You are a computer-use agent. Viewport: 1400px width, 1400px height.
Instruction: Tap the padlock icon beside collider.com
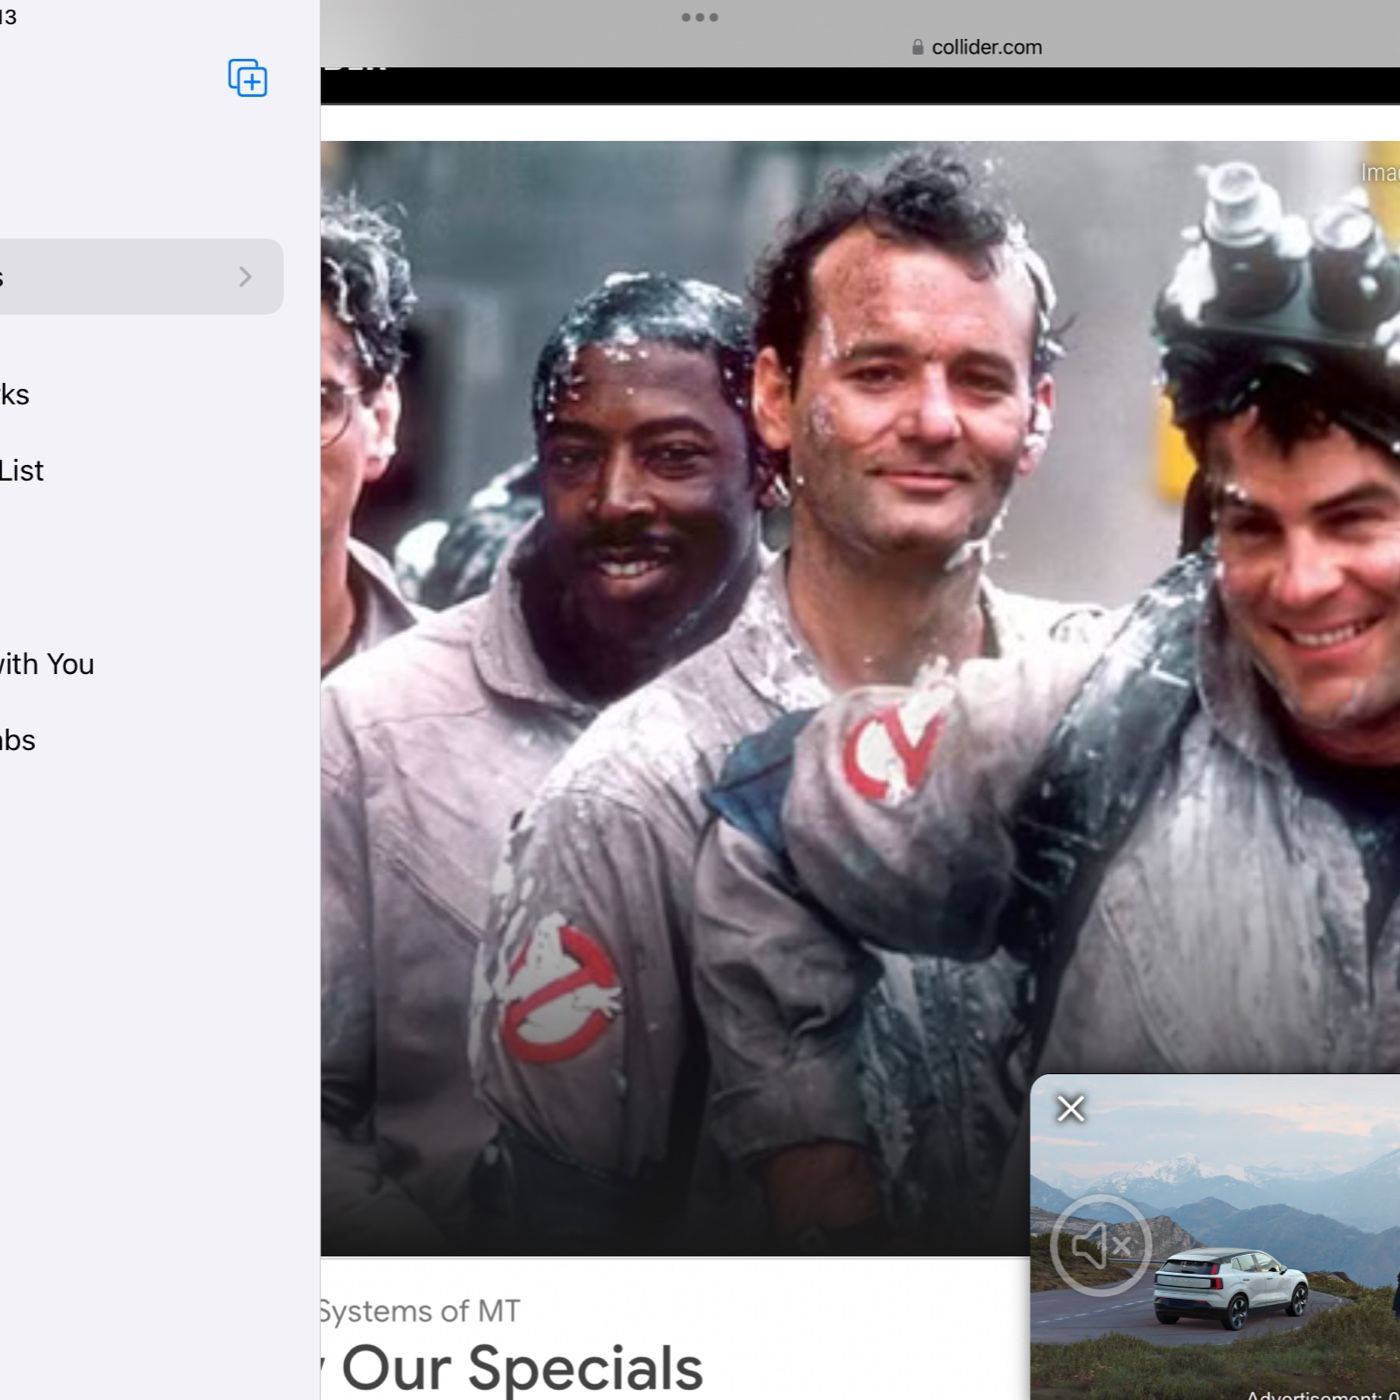[917, 47]
